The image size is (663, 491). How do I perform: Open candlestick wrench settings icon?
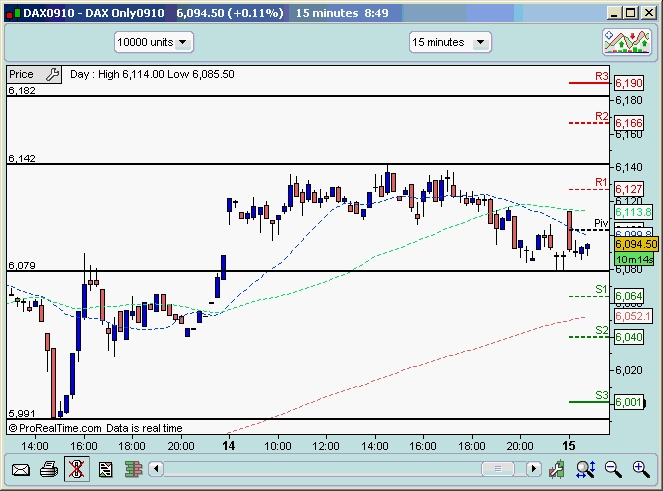coord(556,469)
